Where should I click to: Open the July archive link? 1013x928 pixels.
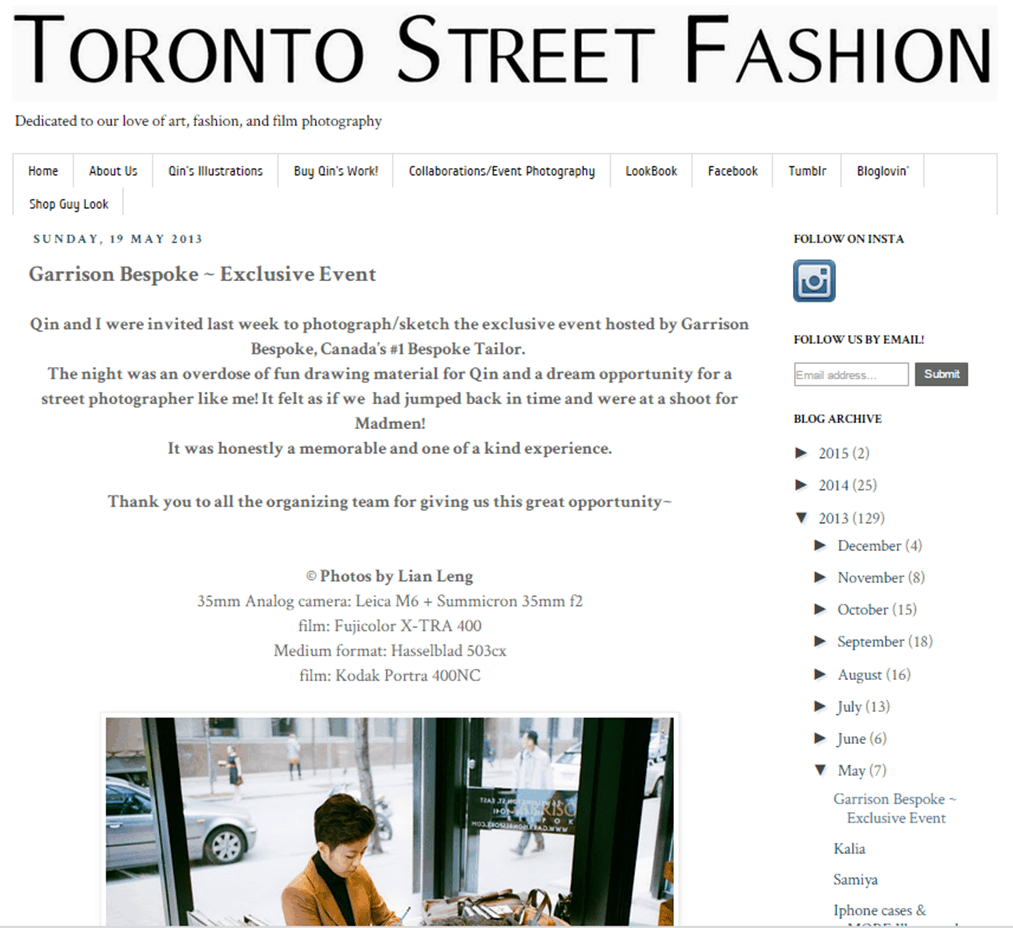click(850, 707)
